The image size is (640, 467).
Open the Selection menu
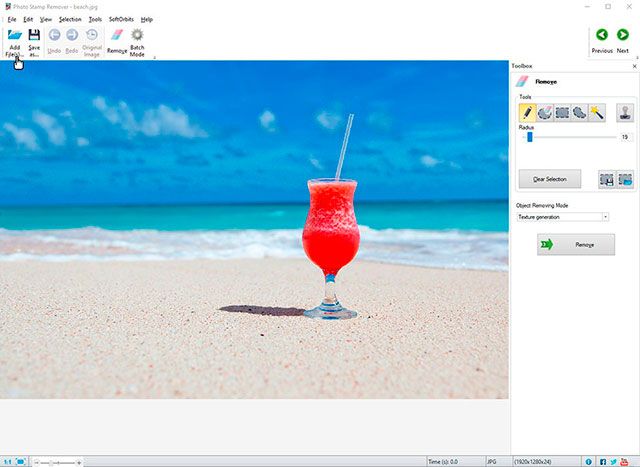[70, 19]
